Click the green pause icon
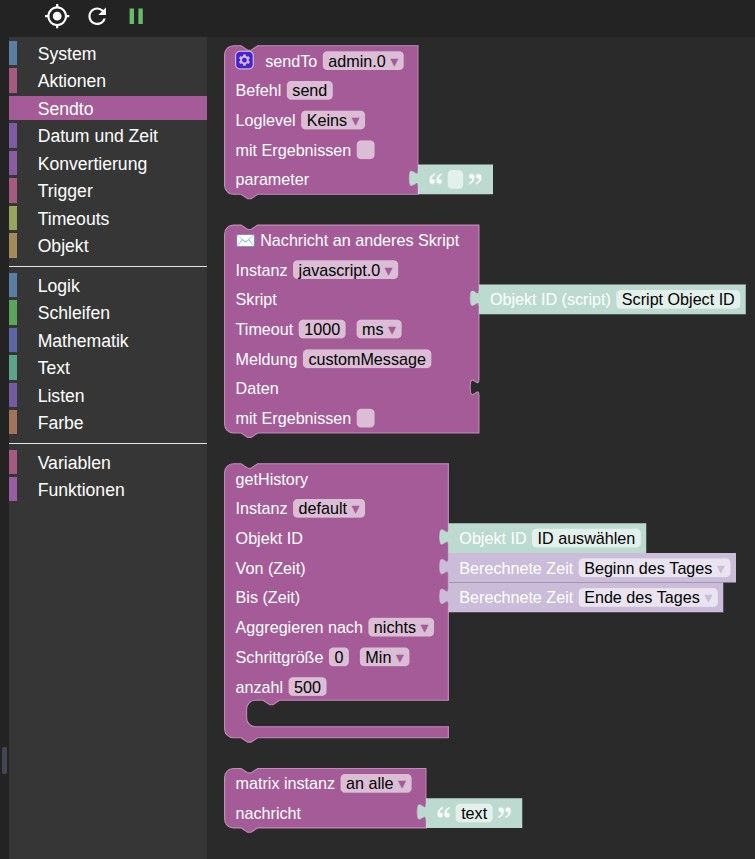Viewport: 755px width, 859px height. [136, 16]
